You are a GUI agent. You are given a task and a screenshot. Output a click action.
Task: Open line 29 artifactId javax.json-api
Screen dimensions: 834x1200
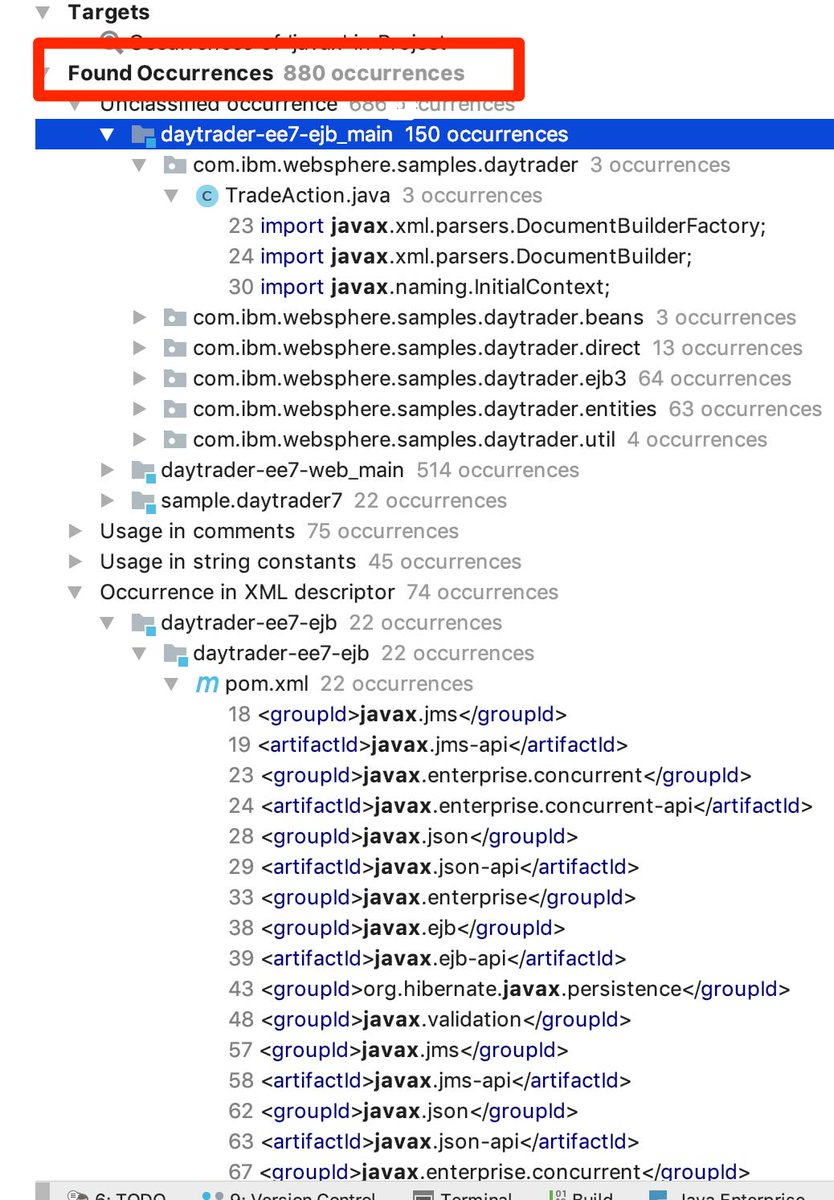[434, 867]
